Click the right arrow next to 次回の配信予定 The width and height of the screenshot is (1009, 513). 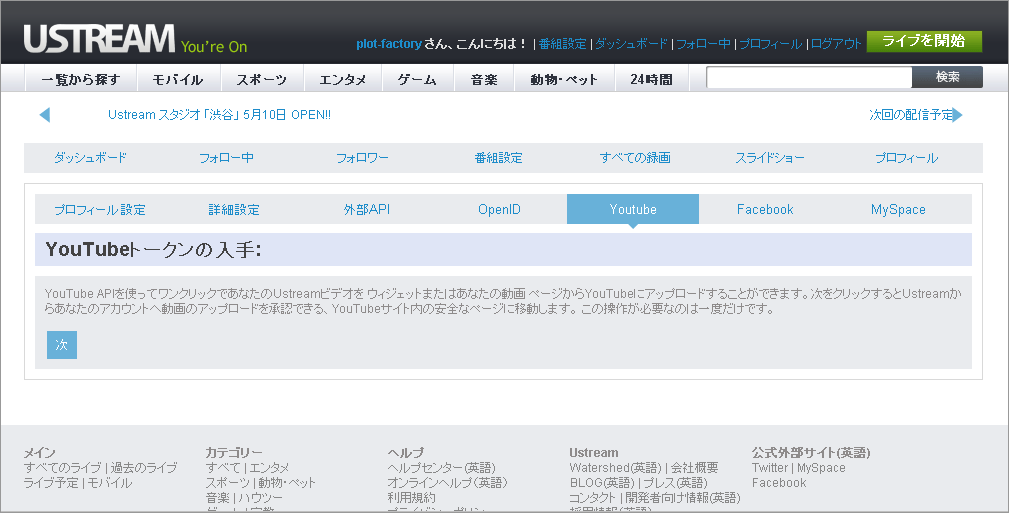click(958, 115)
